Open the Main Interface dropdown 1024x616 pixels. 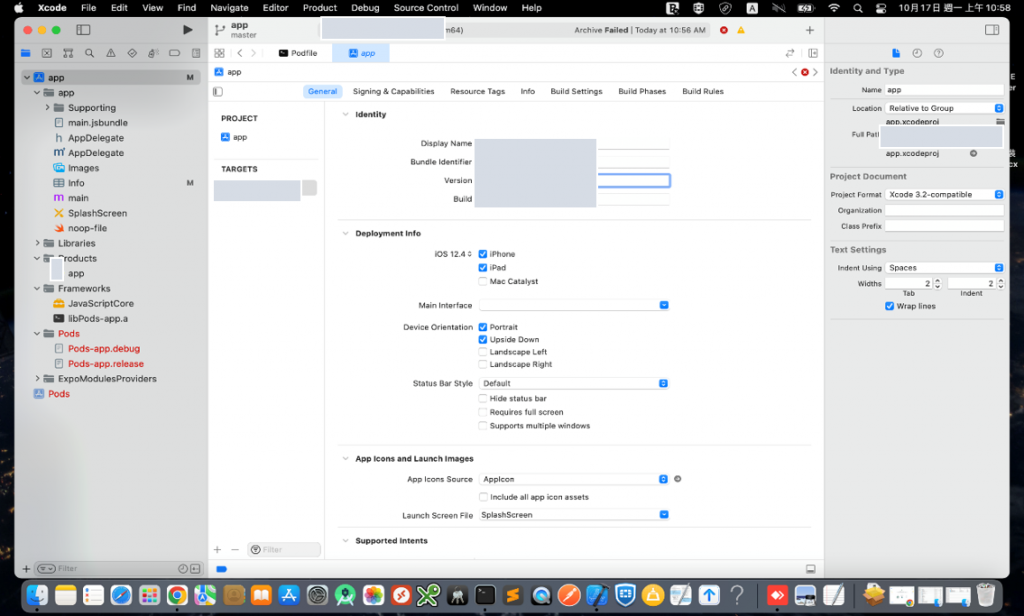pyautogui.click(x=574, y=305)
